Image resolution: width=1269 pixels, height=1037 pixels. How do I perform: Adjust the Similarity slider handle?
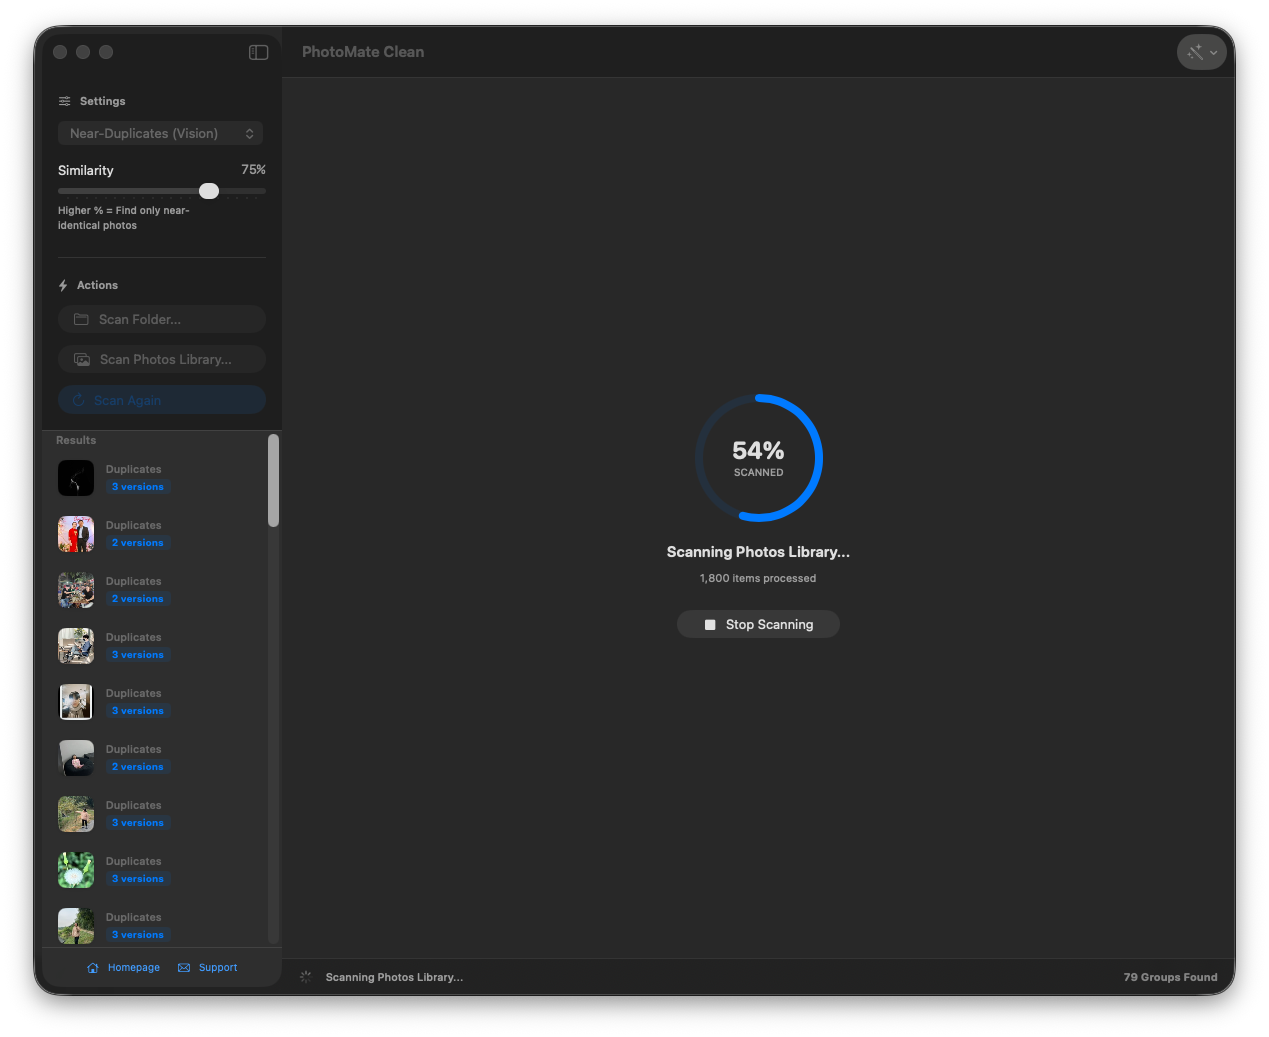coord(209,190)
